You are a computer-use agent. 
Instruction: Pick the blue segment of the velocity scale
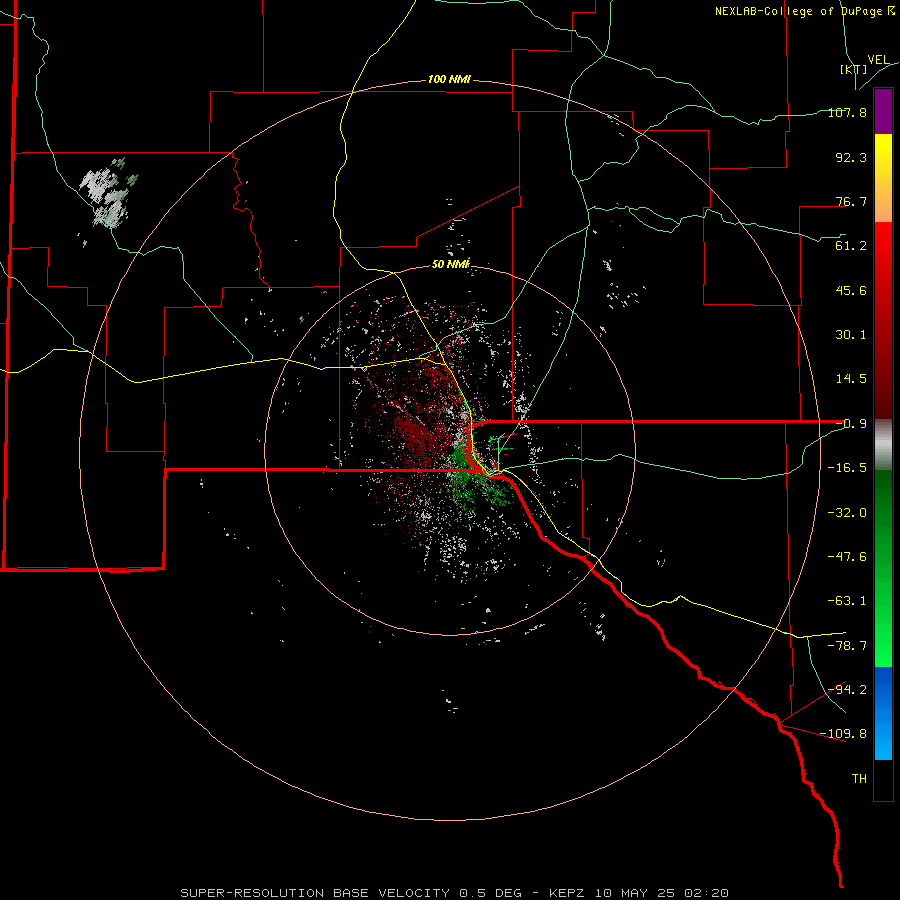[883, 713]
